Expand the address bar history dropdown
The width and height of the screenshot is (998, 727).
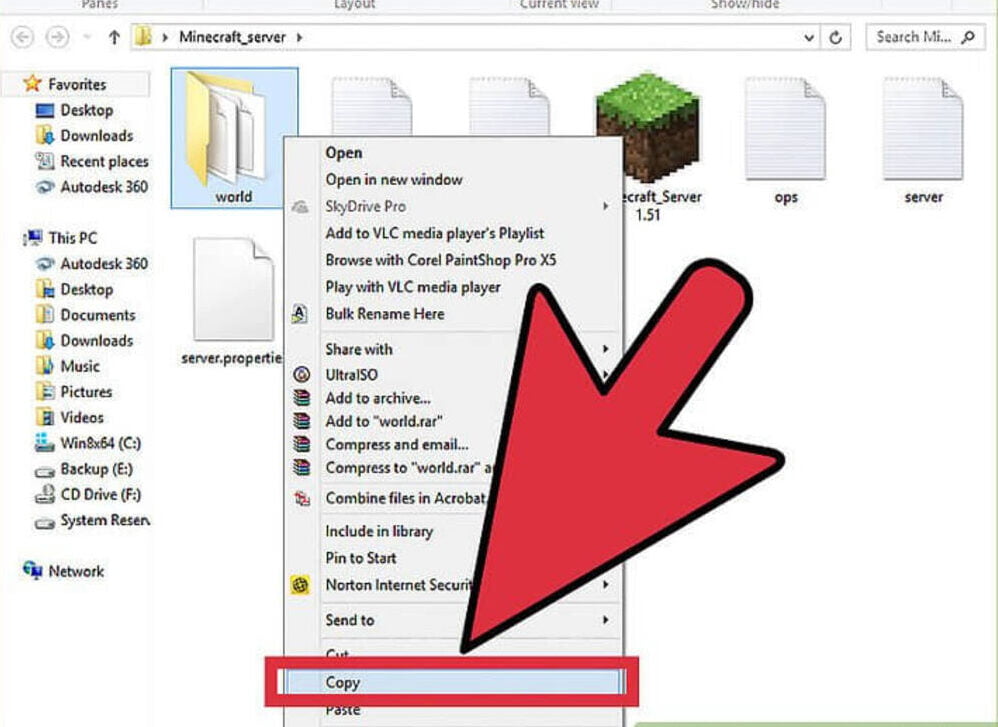809,37
